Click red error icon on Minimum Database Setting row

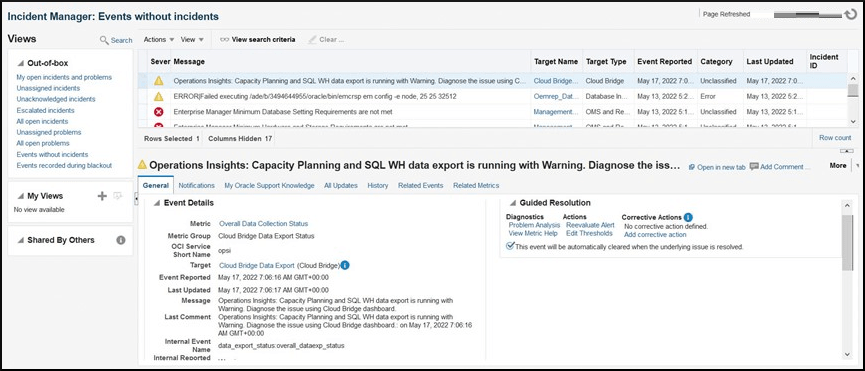tap(159, 111)
